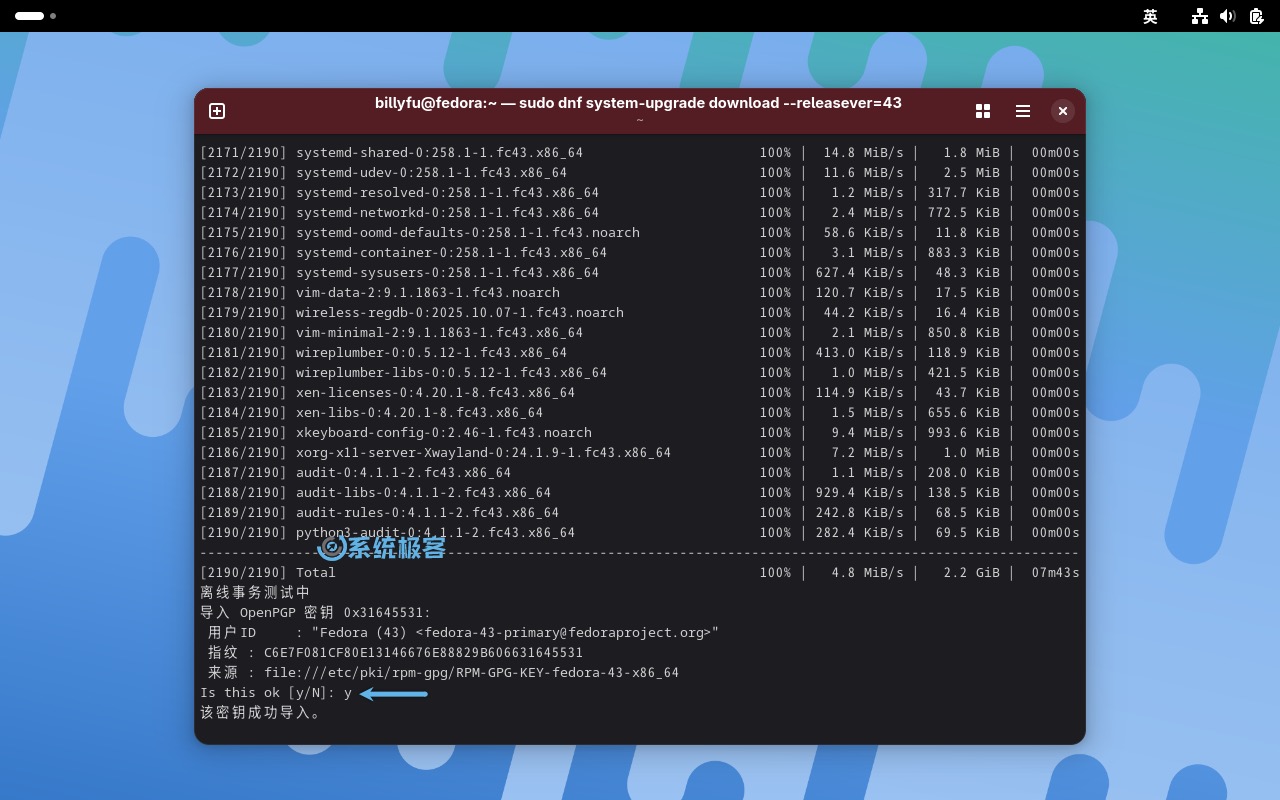The image size is (1280, 800).
Task: Open the terminal hamburger menu
Action: pyautogui.click(x=1022, y=111)
